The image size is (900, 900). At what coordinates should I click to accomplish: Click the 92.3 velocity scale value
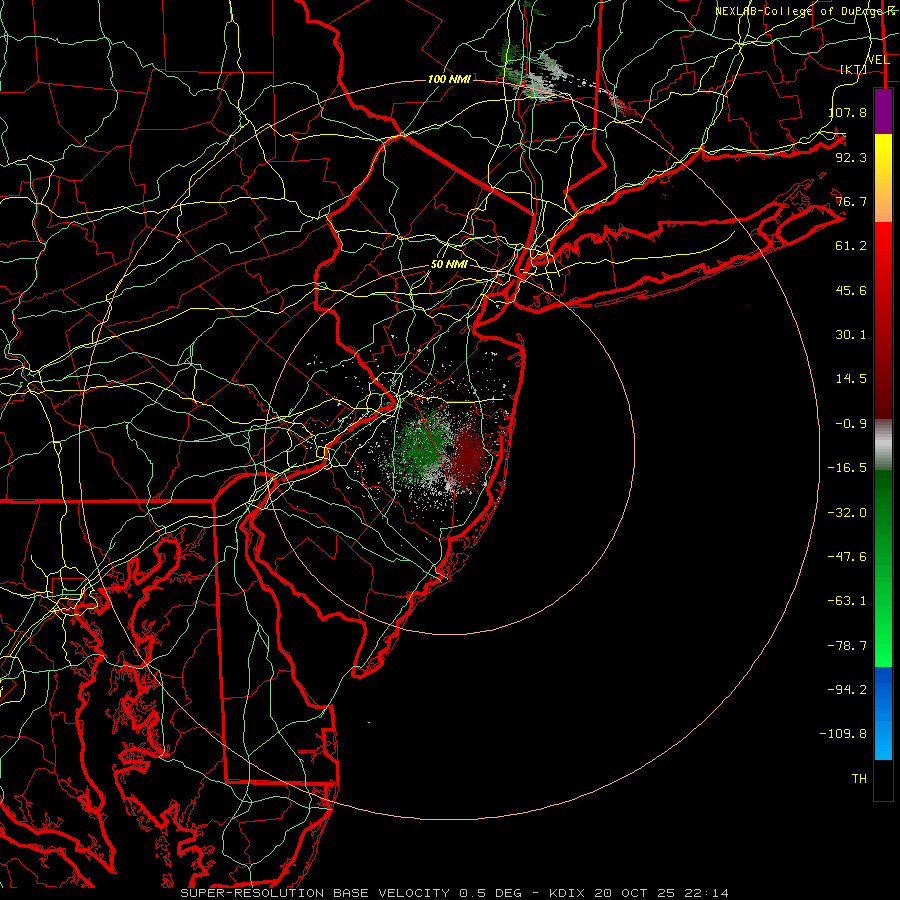tap(851, 157)
